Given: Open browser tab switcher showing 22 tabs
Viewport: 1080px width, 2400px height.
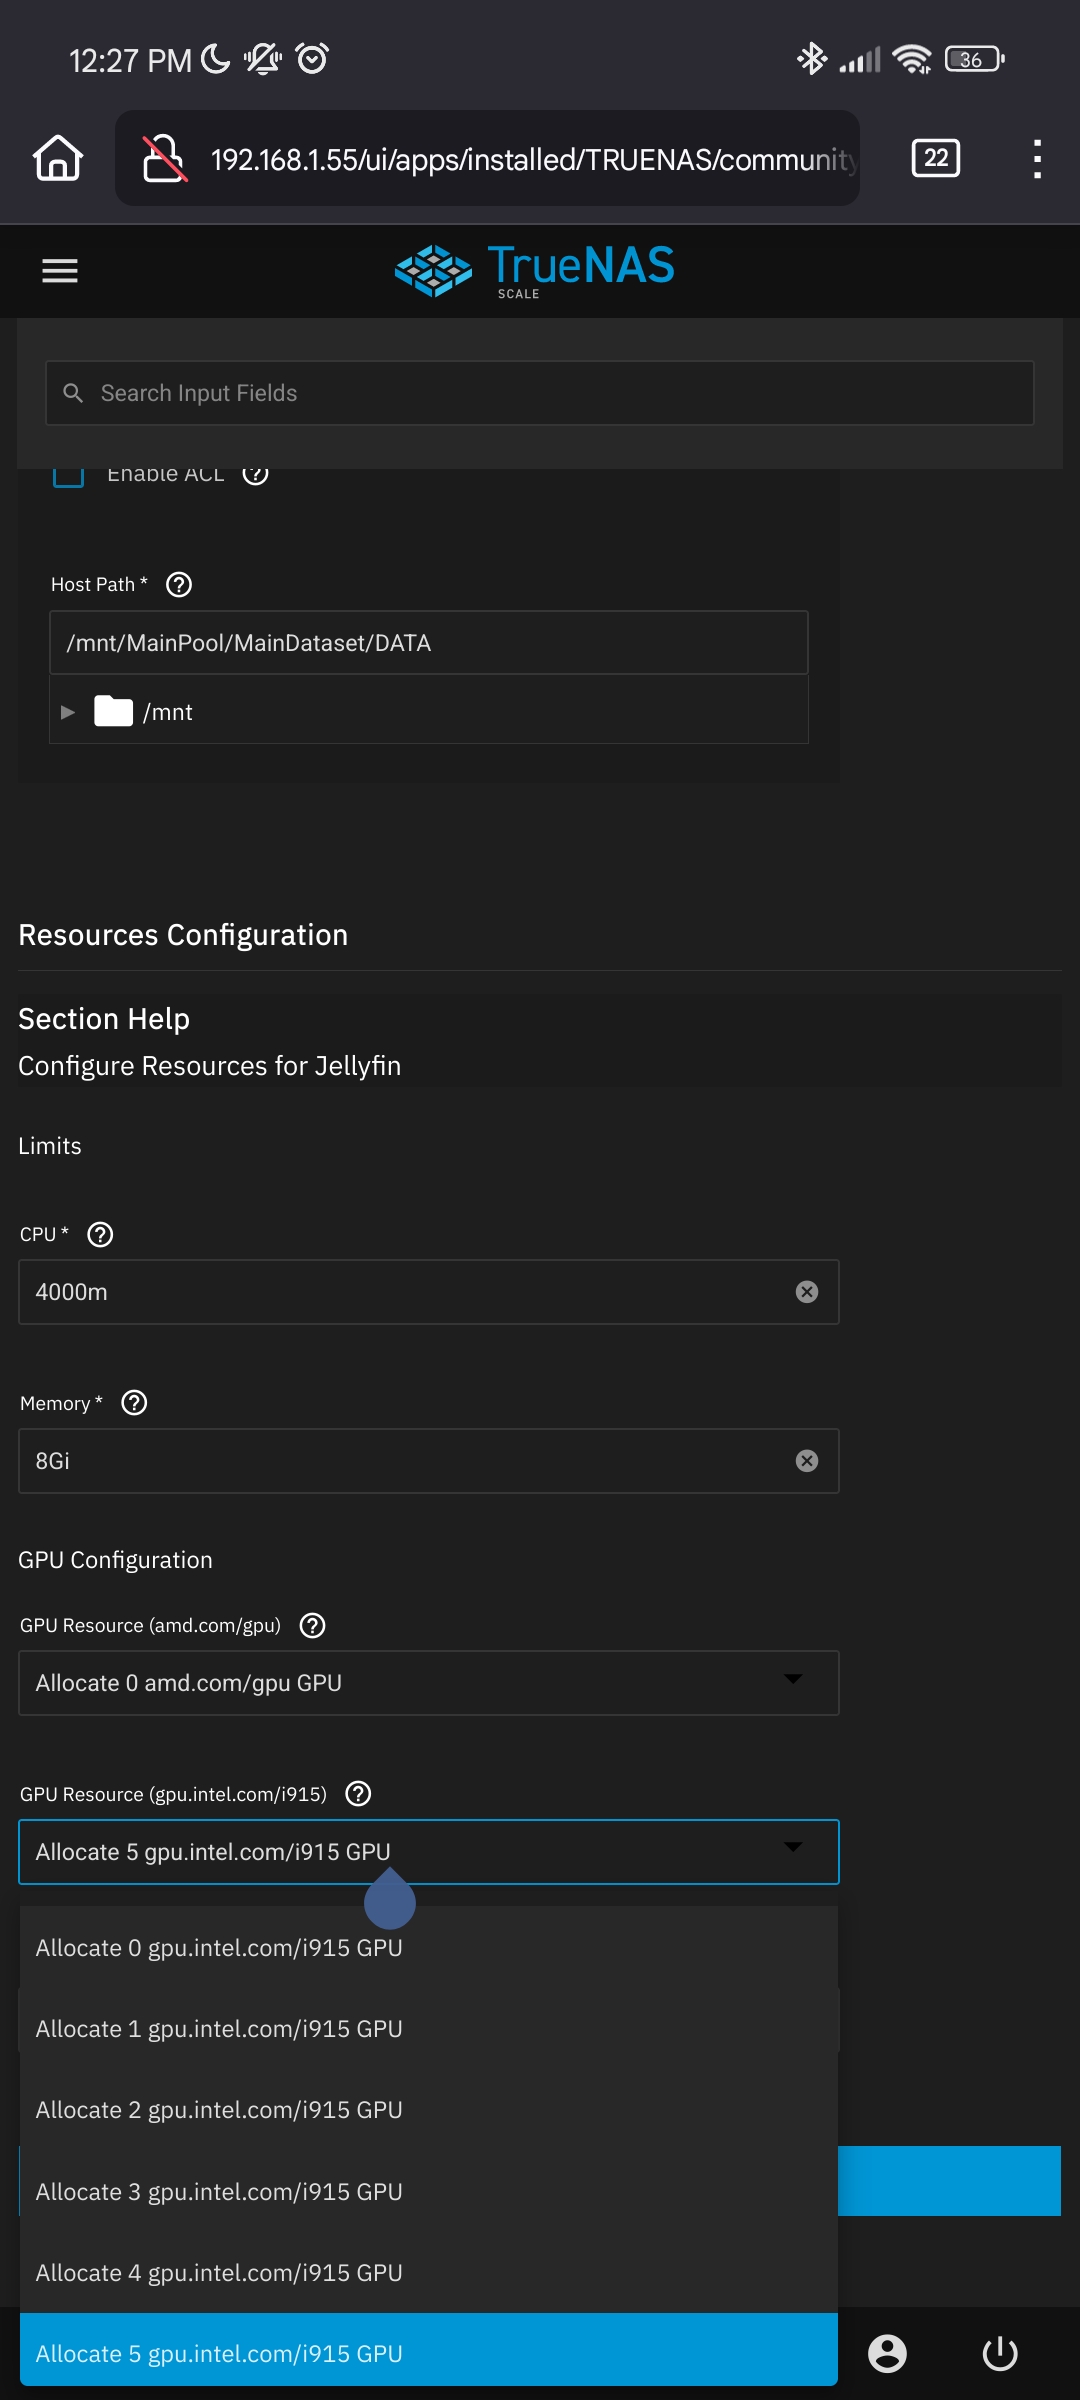Looking at the screenshot, I should 935,158.
